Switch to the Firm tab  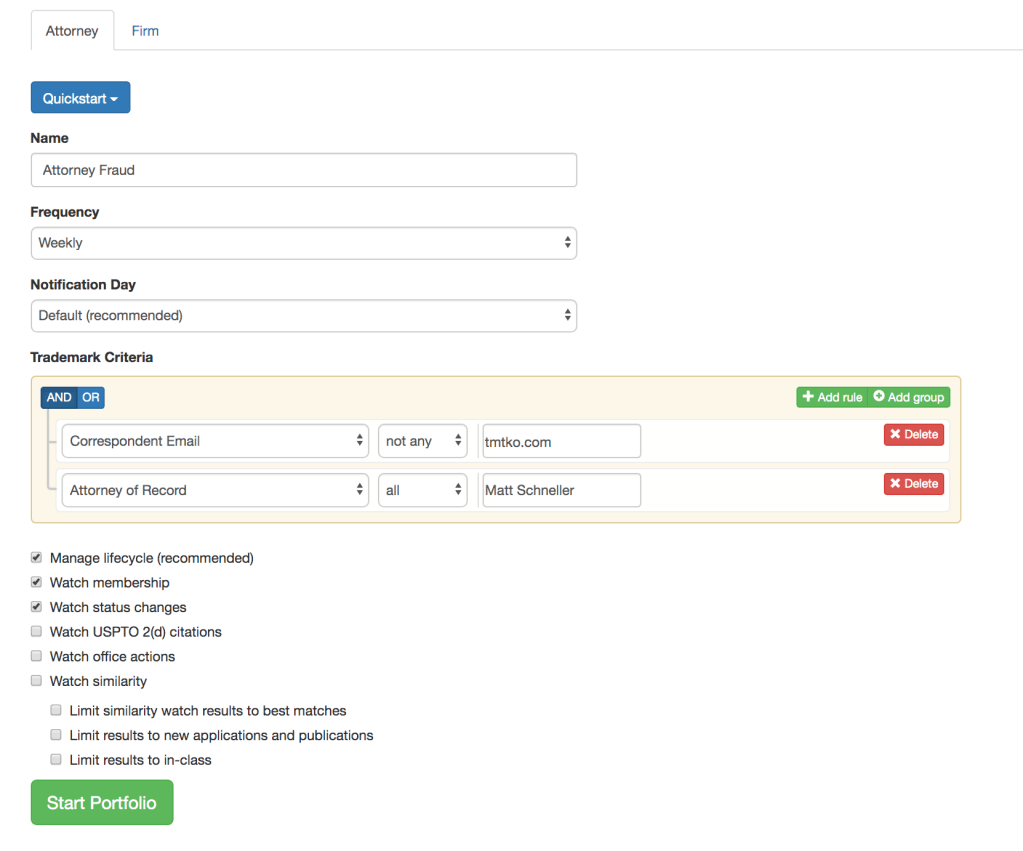click(x=145, y=31)
